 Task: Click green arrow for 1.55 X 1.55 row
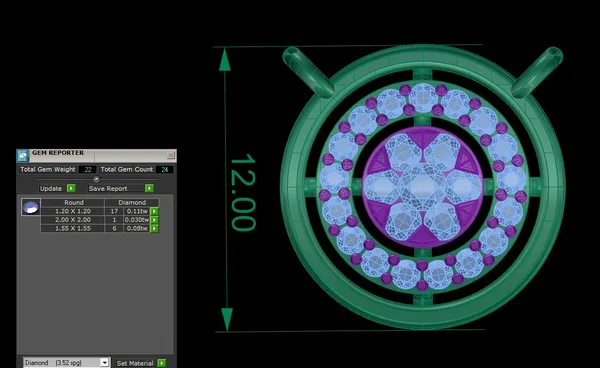[x=154, y=228]
